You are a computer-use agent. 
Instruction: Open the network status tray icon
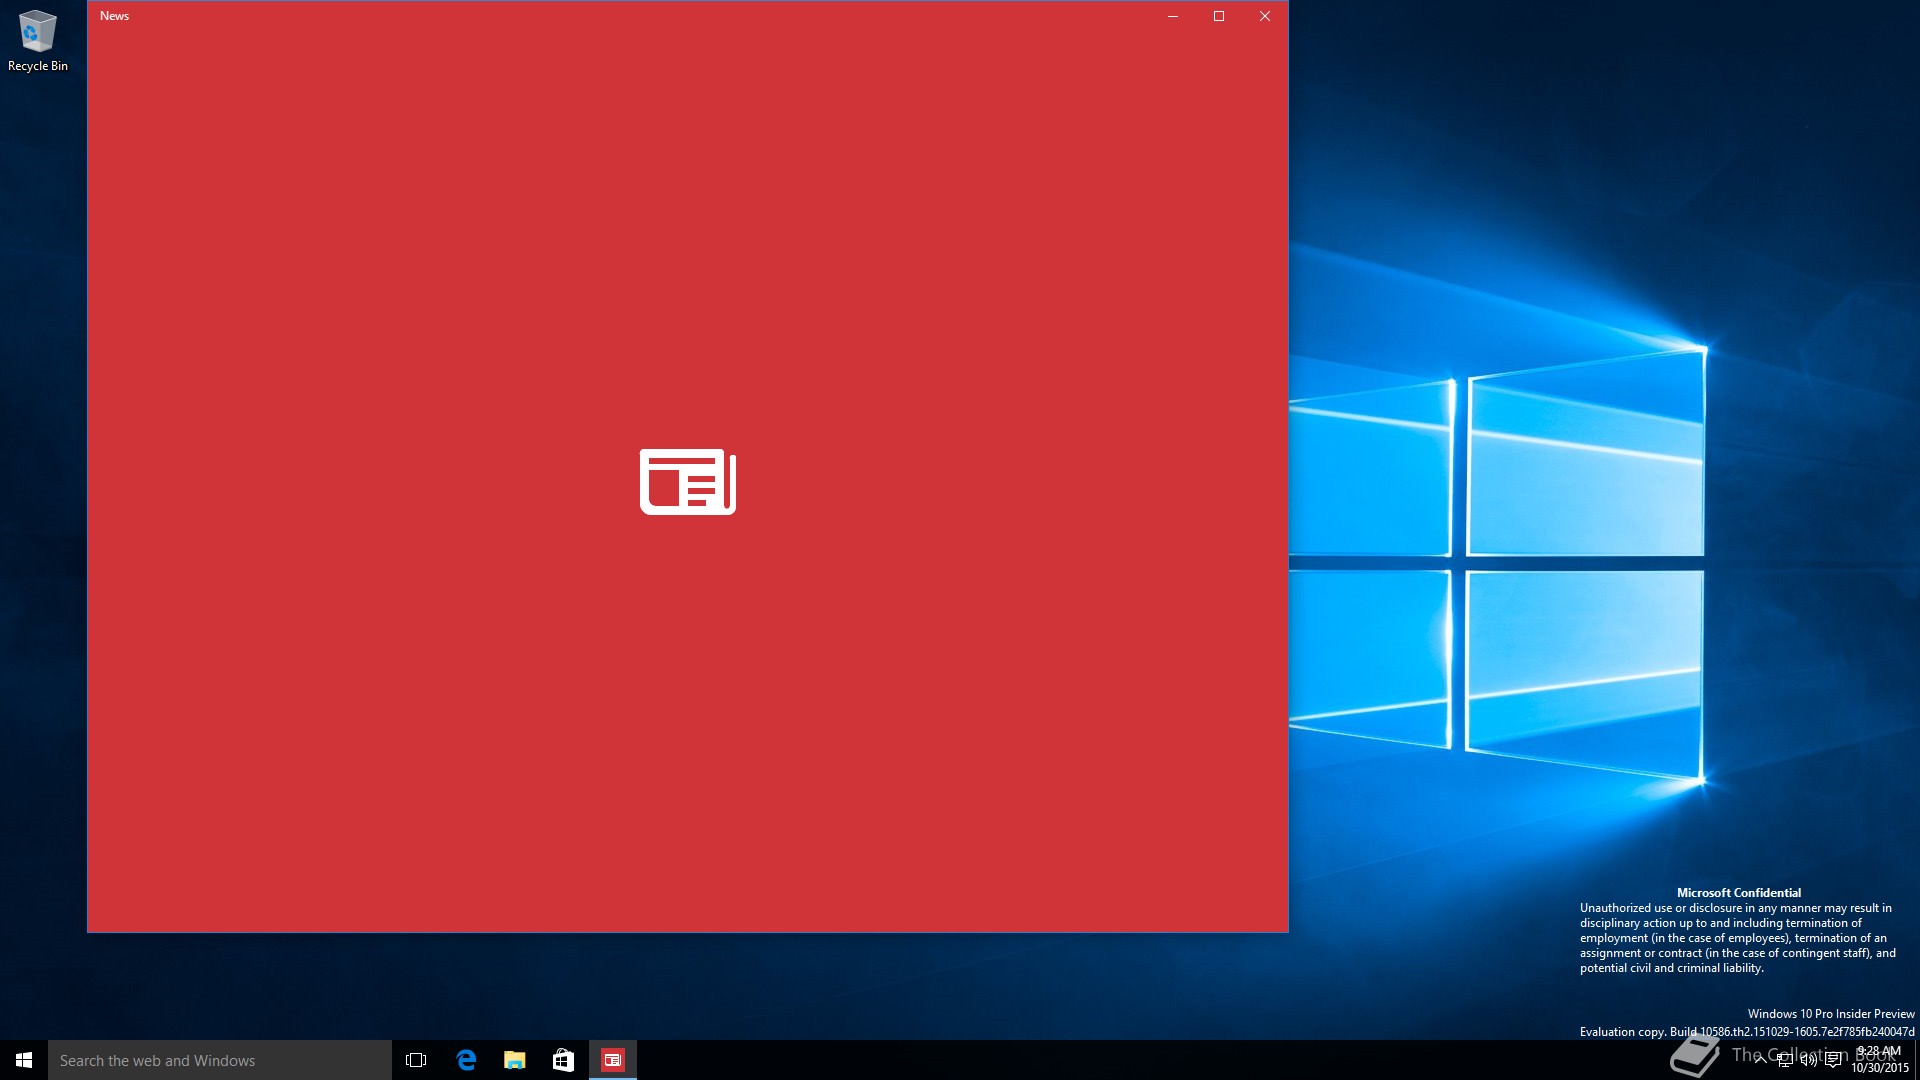tap(1784, 1060)
